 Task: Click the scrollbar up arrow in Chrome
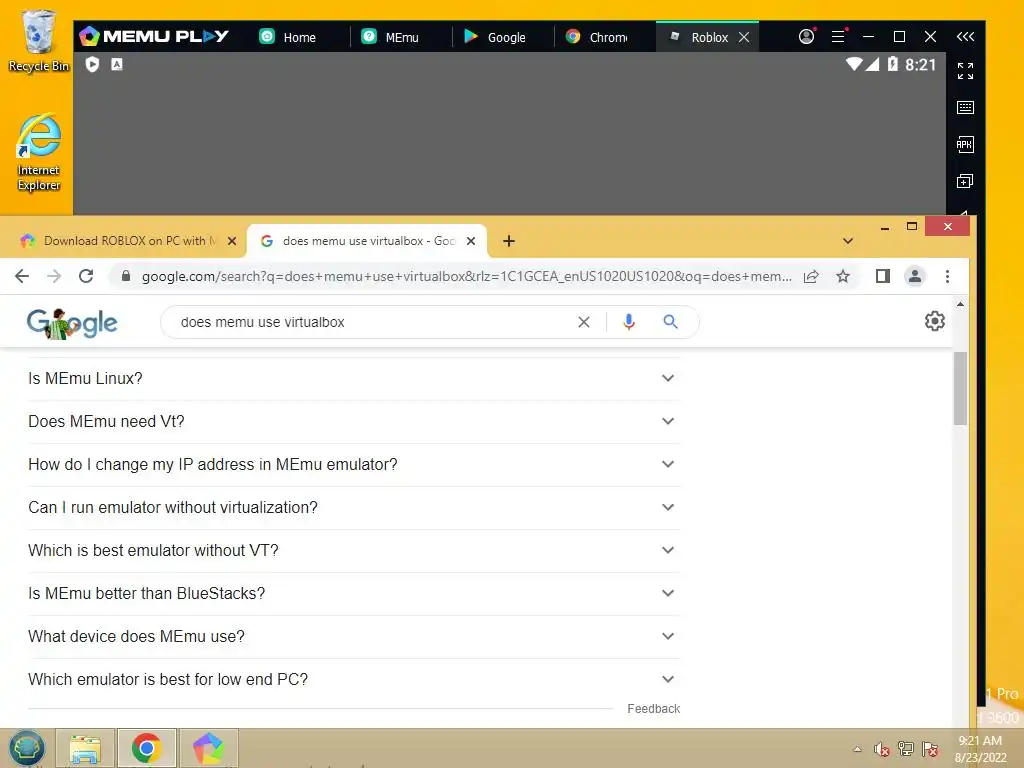tap(960, 304)
